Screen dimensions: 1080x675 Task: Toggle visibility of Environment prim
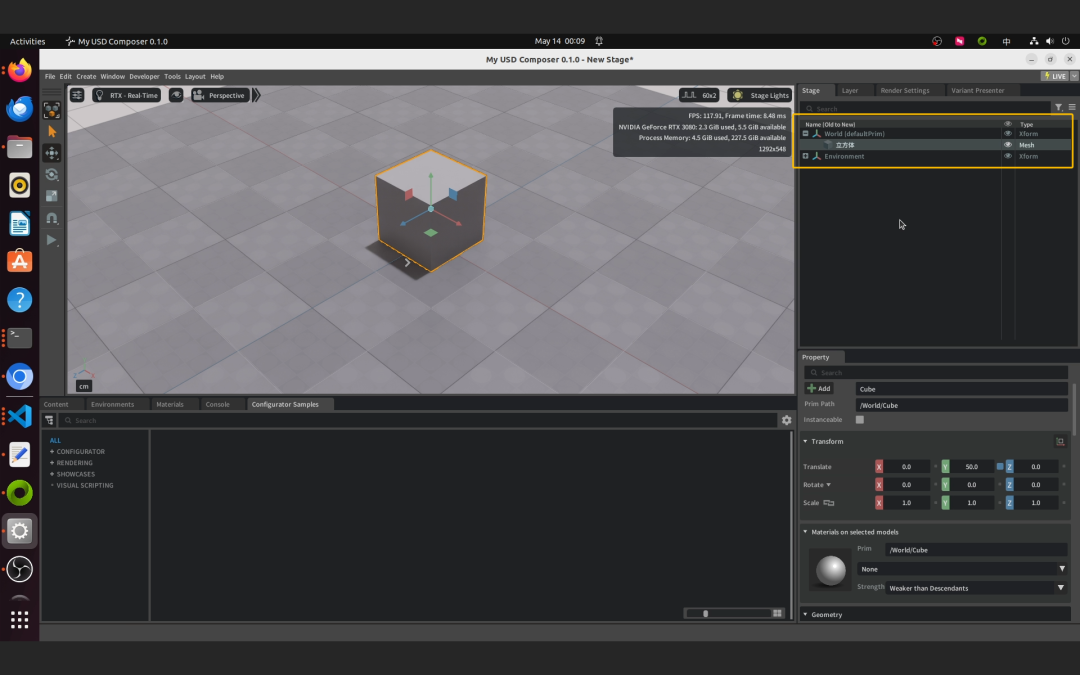tap(1008, 156)
